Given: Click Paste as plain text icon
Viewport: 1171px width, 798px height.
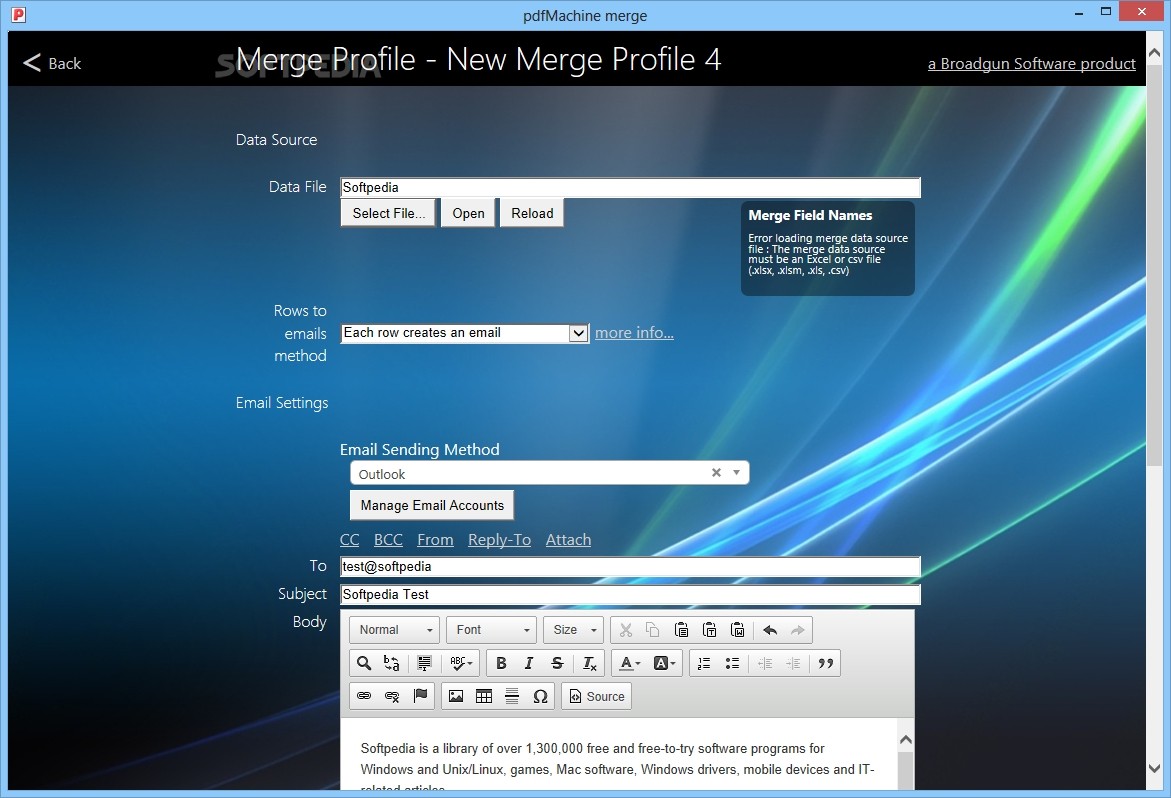Looking at the screenshot, I should tap(709, 630).
